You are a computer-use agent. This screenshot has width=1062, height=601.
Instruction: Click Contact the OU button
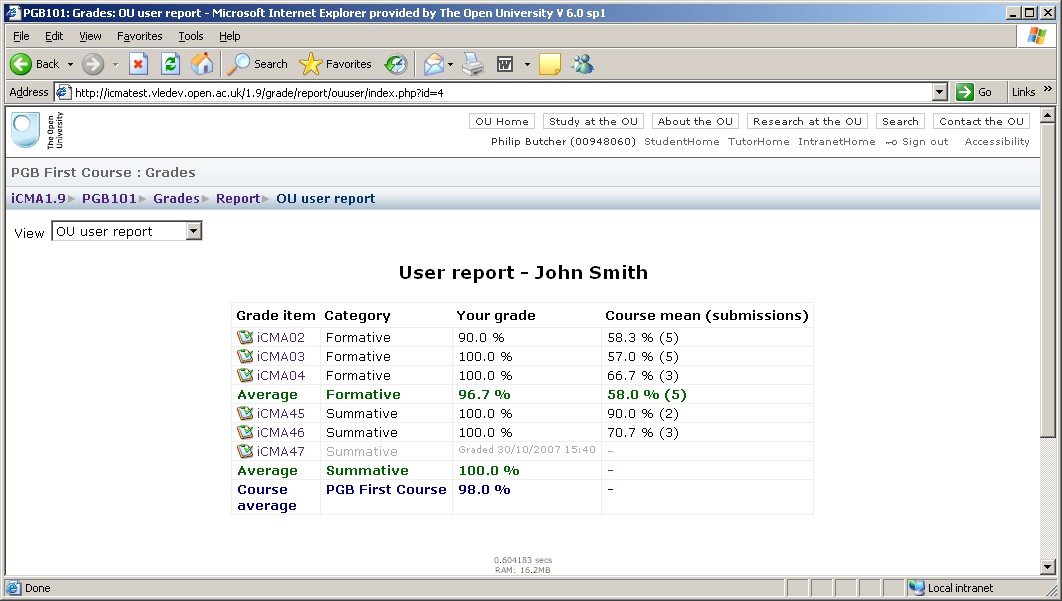981,121
